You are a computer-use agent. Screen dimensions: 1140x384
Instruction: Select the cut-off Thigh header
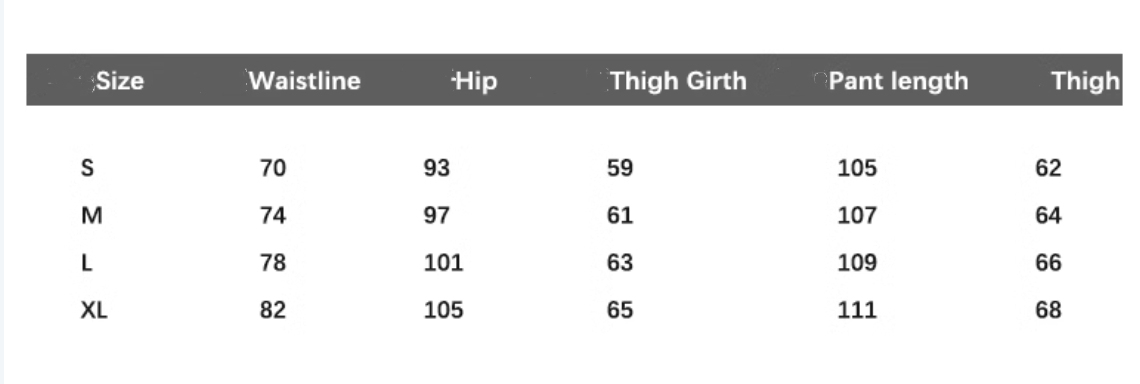point(1085,81)
